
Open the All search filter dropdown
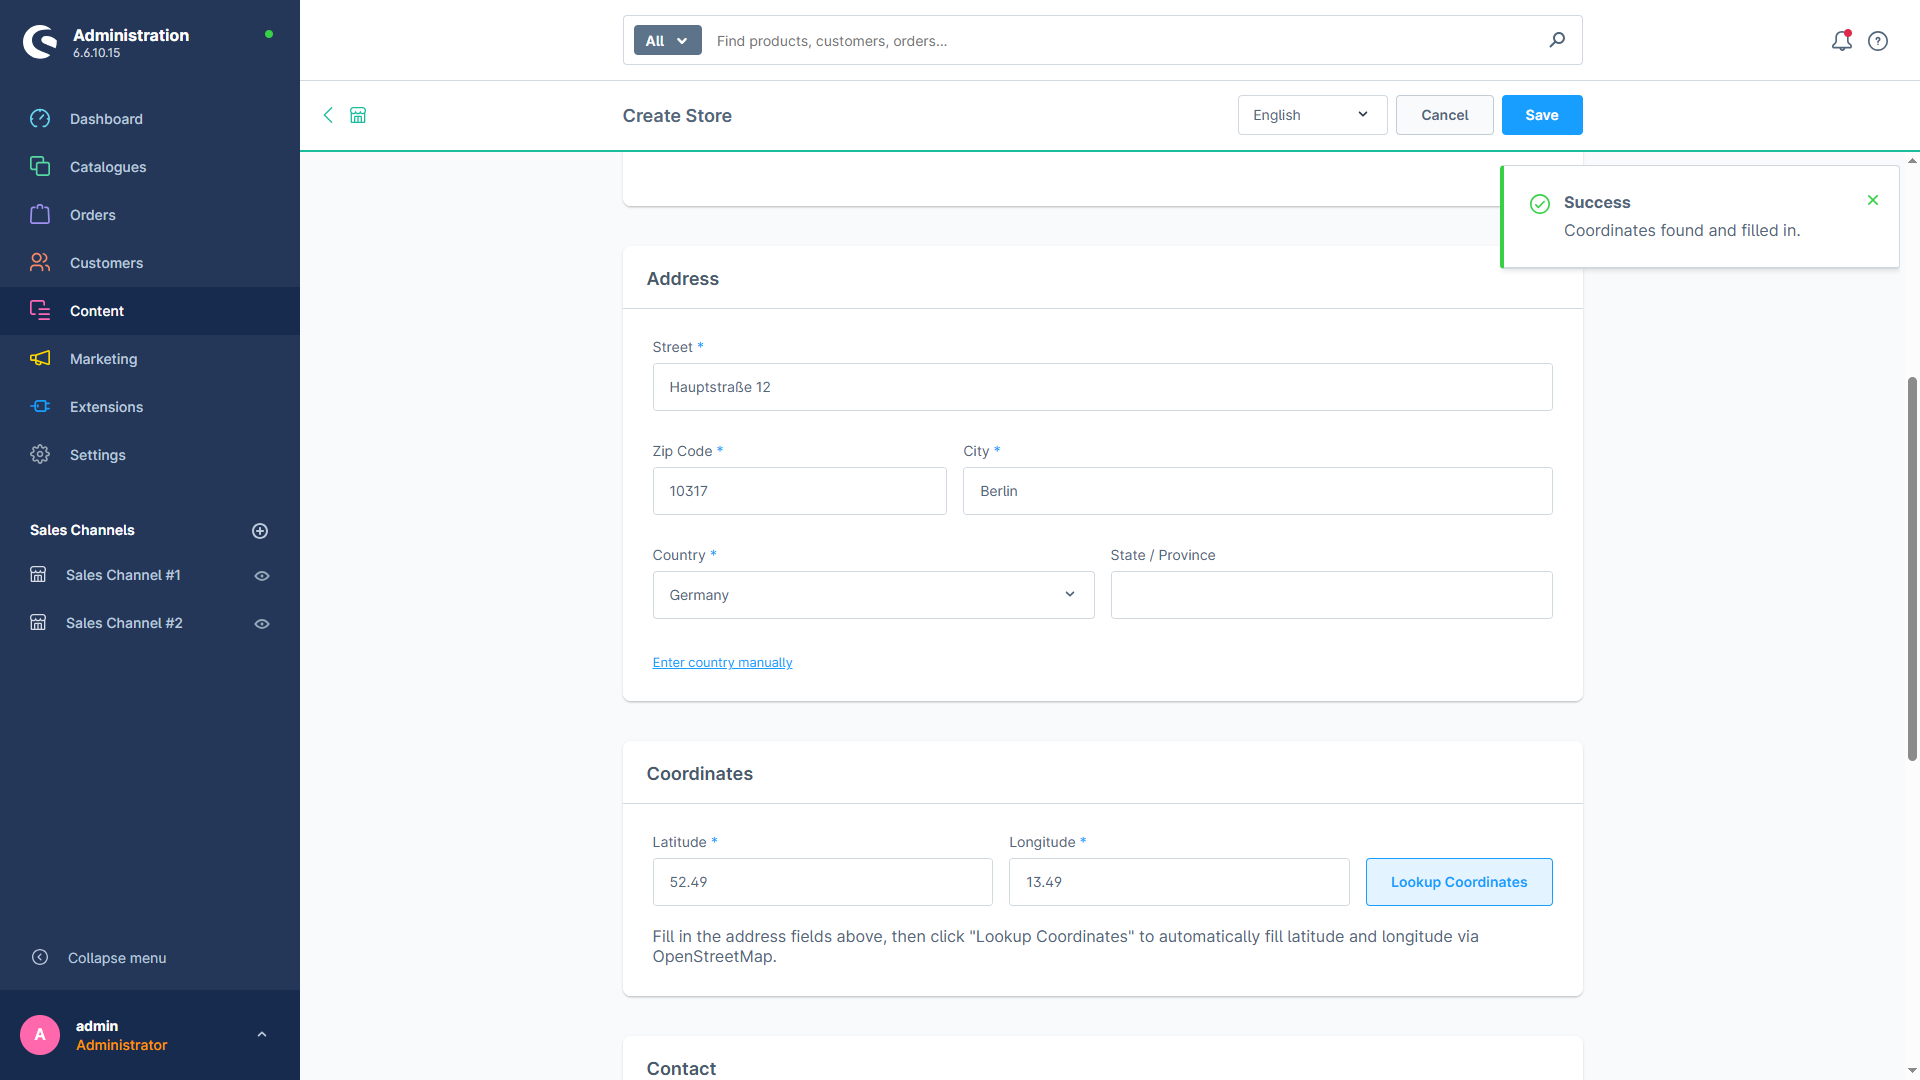click(x=667, y=41)
